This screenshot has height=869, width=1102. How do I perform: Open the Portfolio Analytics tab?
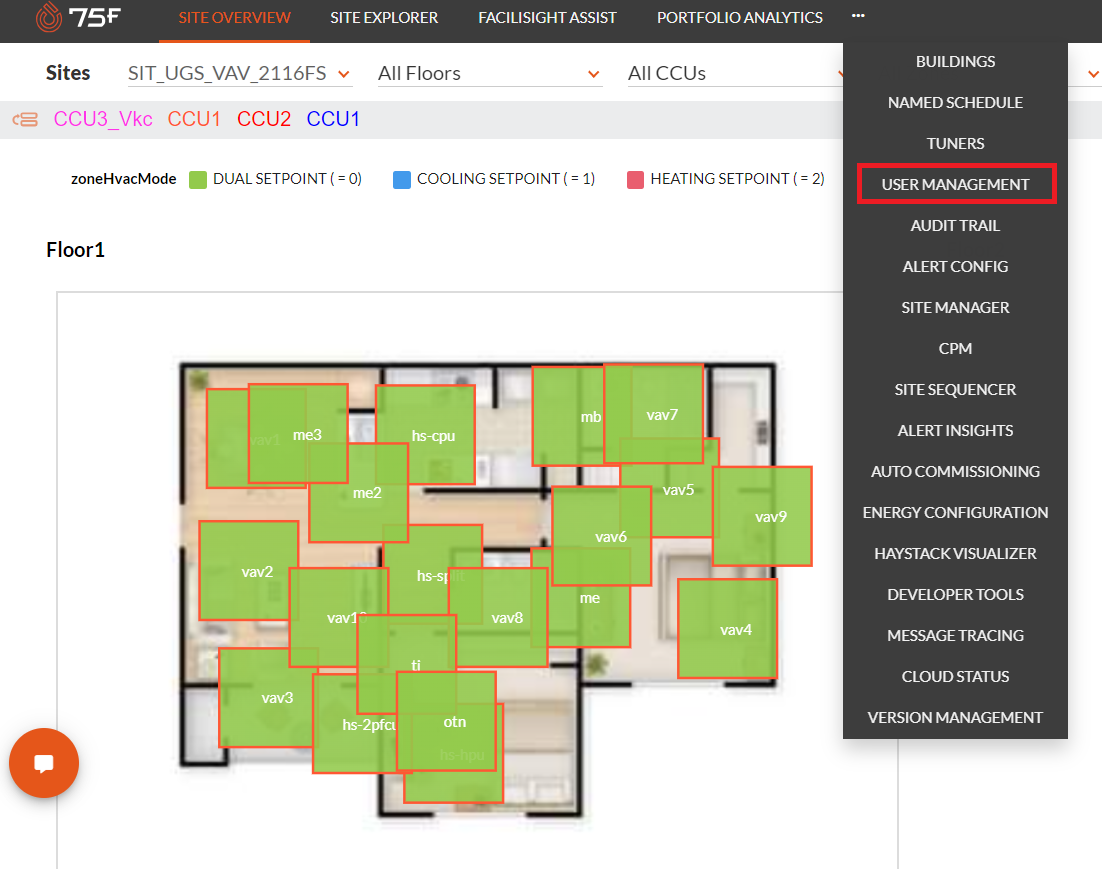coord(740,17)
